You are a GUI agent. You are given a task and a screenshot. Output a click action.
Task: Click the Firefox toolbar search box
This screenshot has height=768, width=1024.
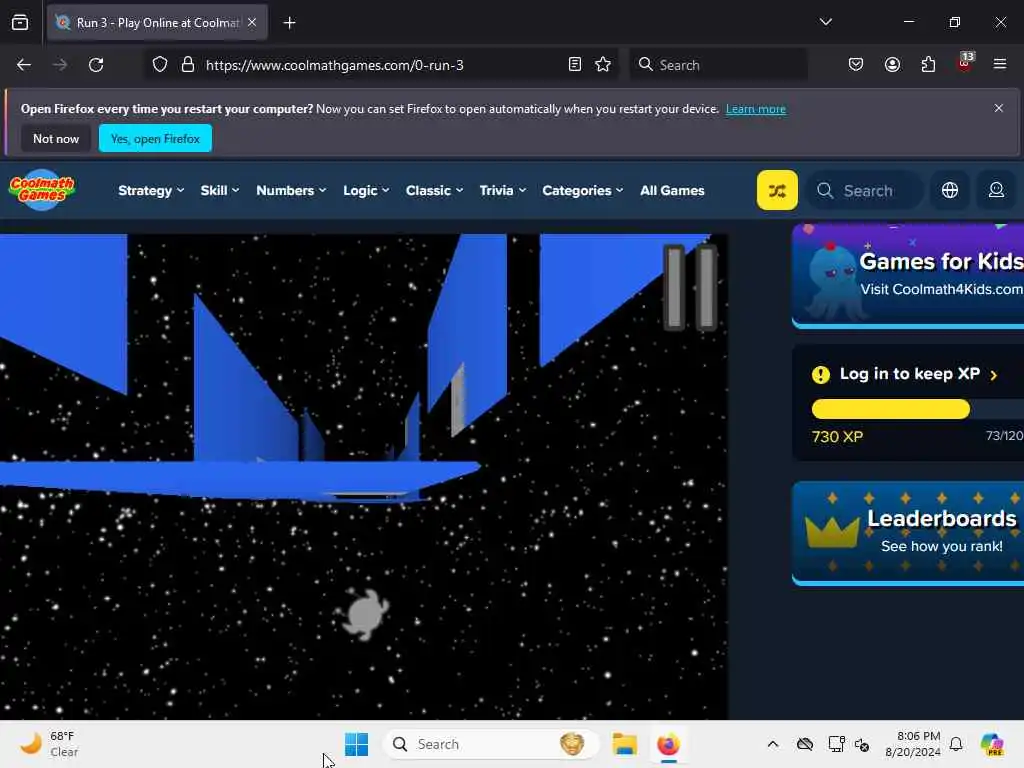(718, 65)
